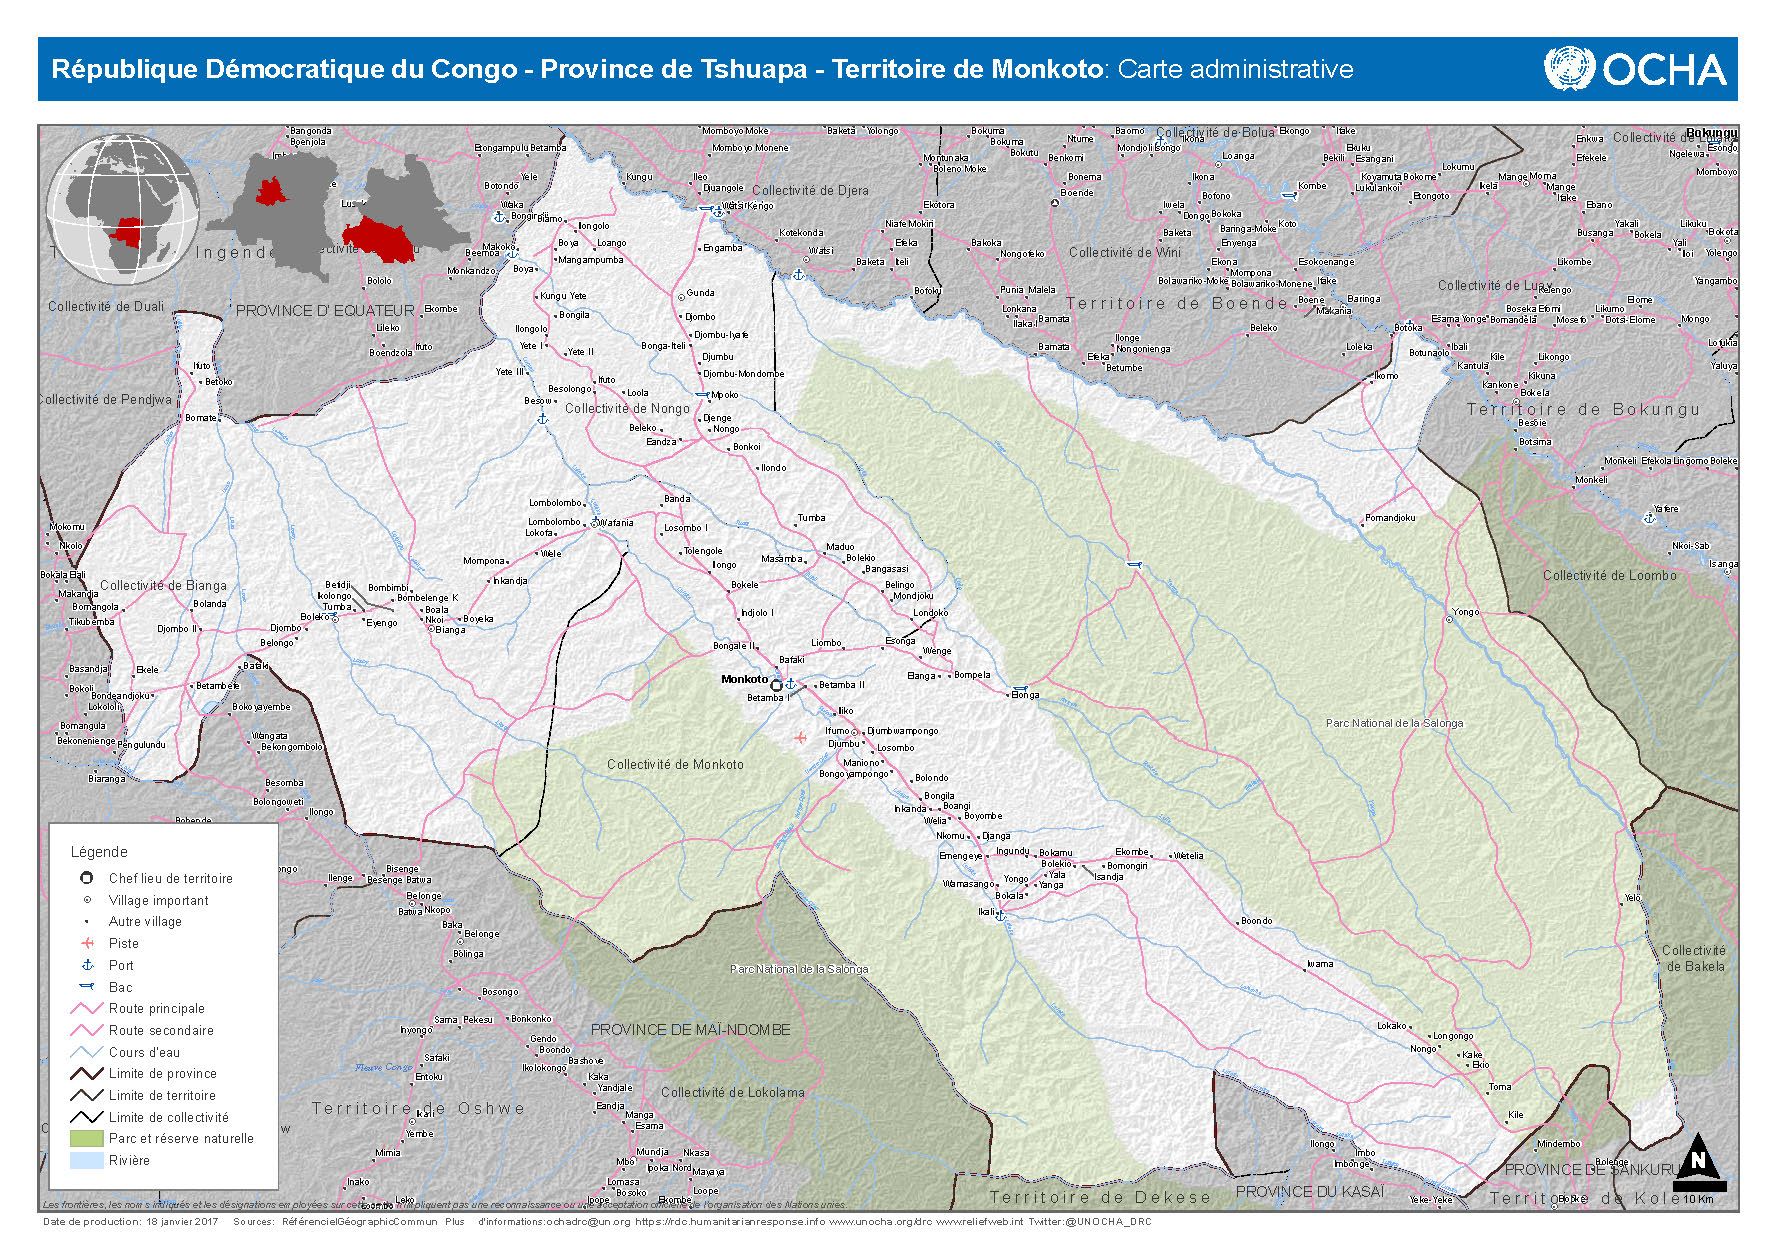Click the light blue Rivière swatch
1778x1249 pixels.
(87, 1161)
